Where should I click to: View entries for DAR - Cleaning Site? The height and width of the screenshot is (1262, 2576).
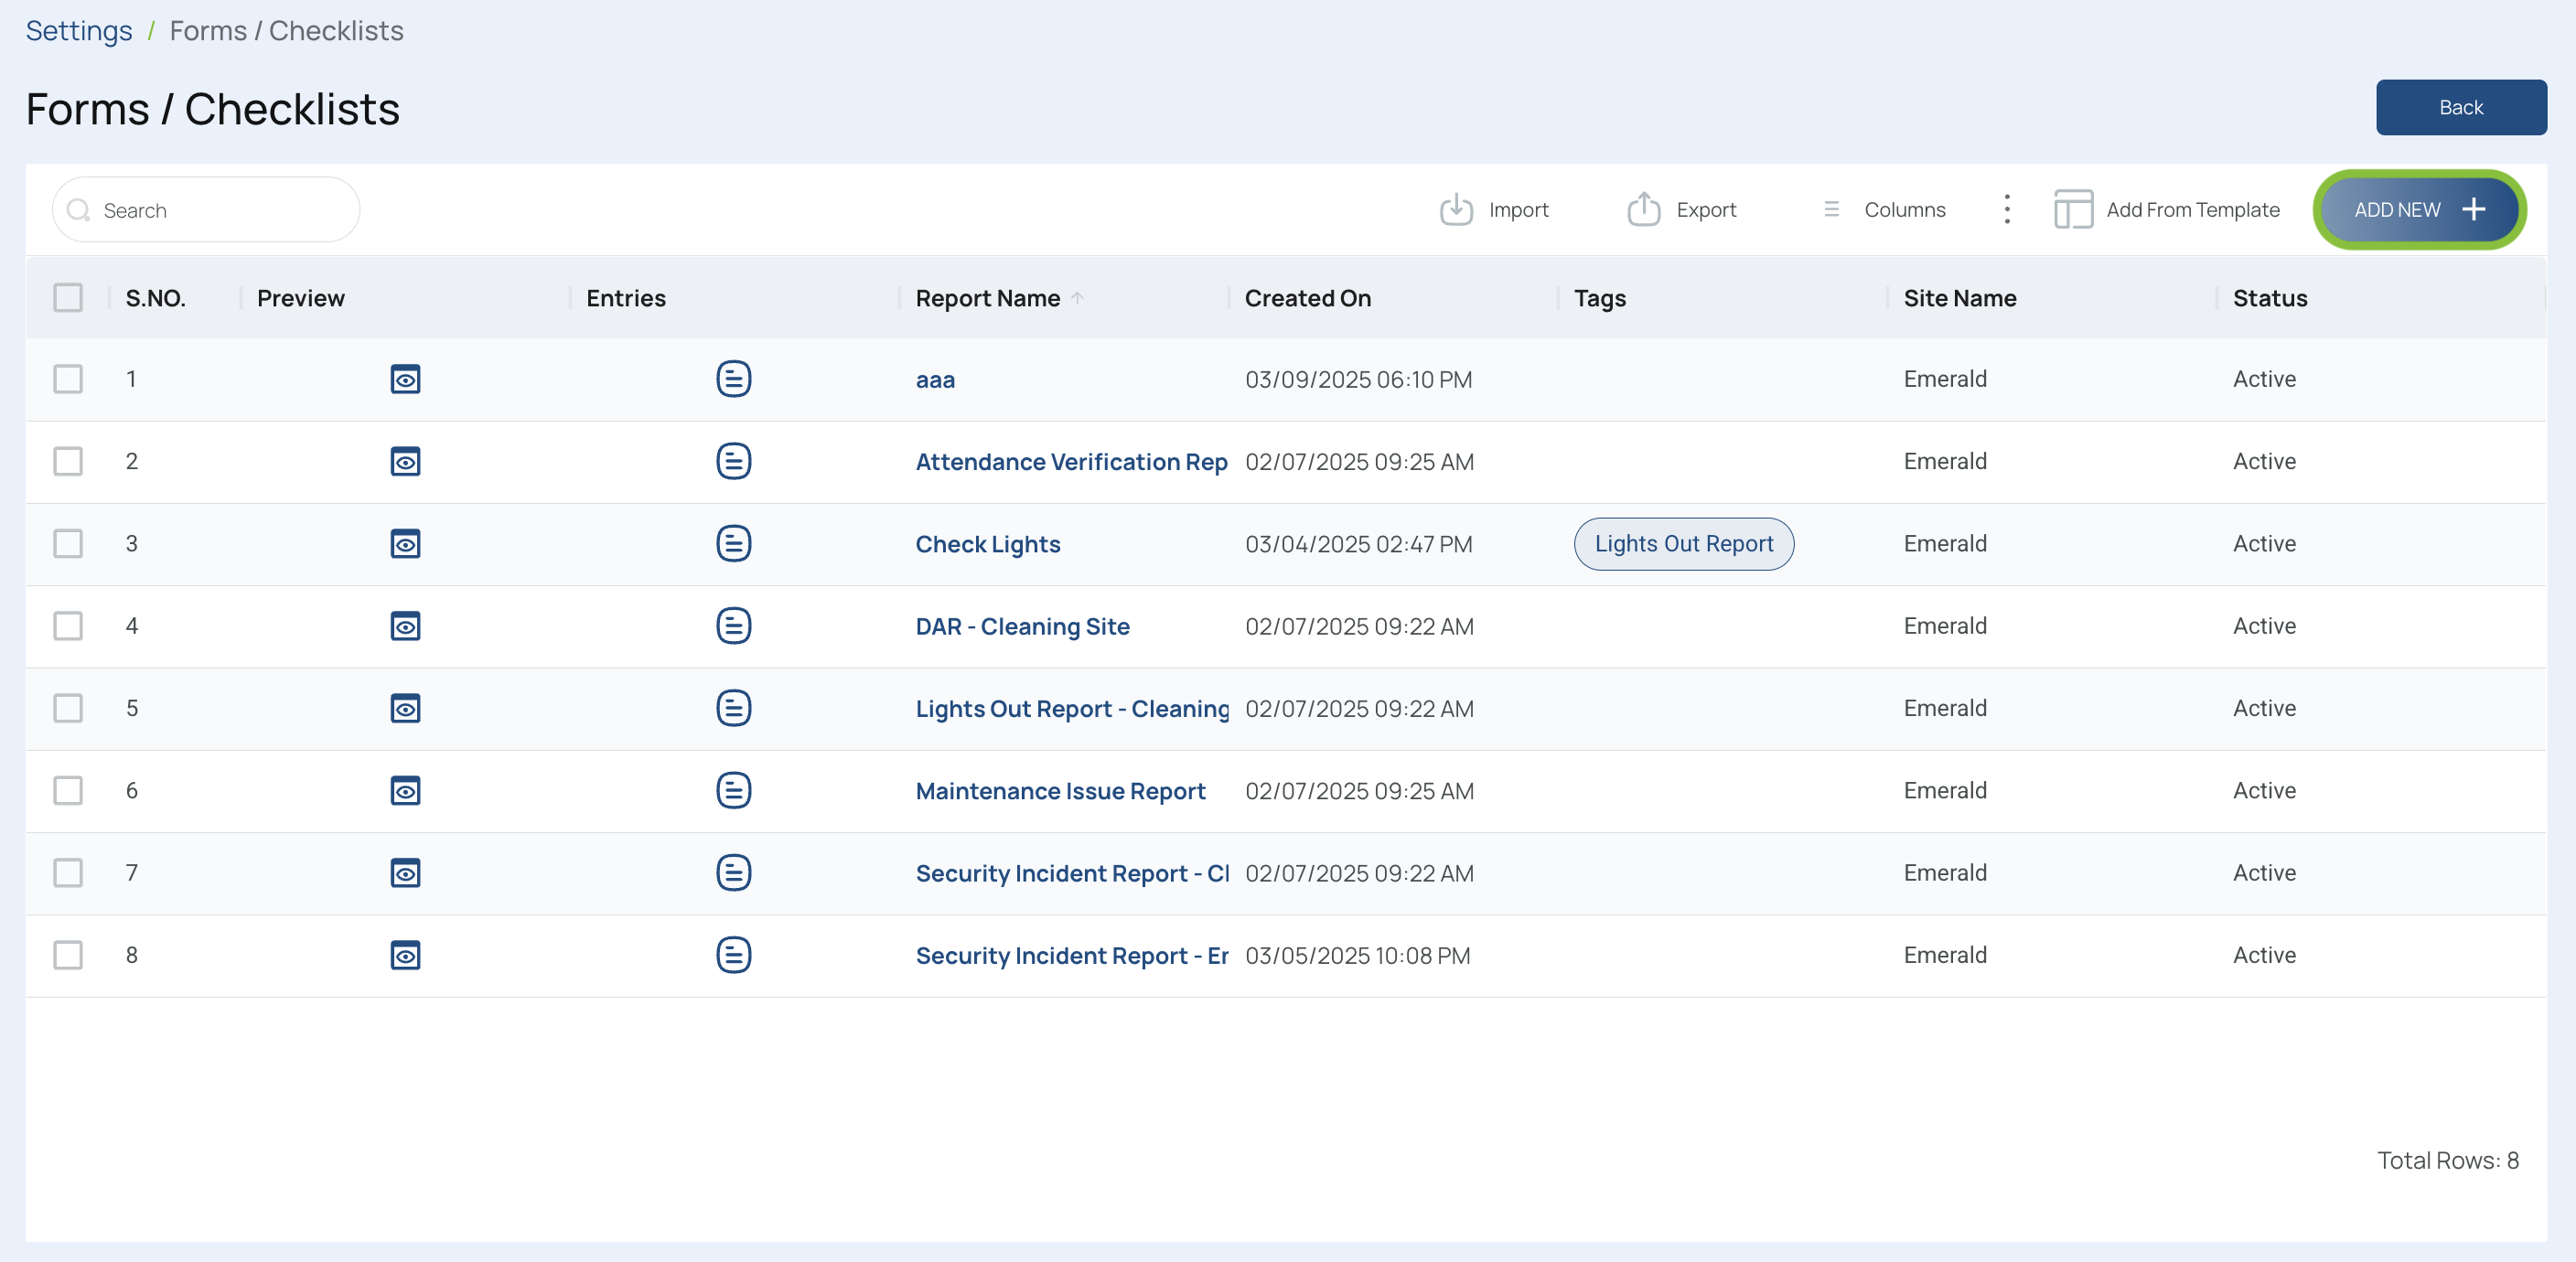734,626
